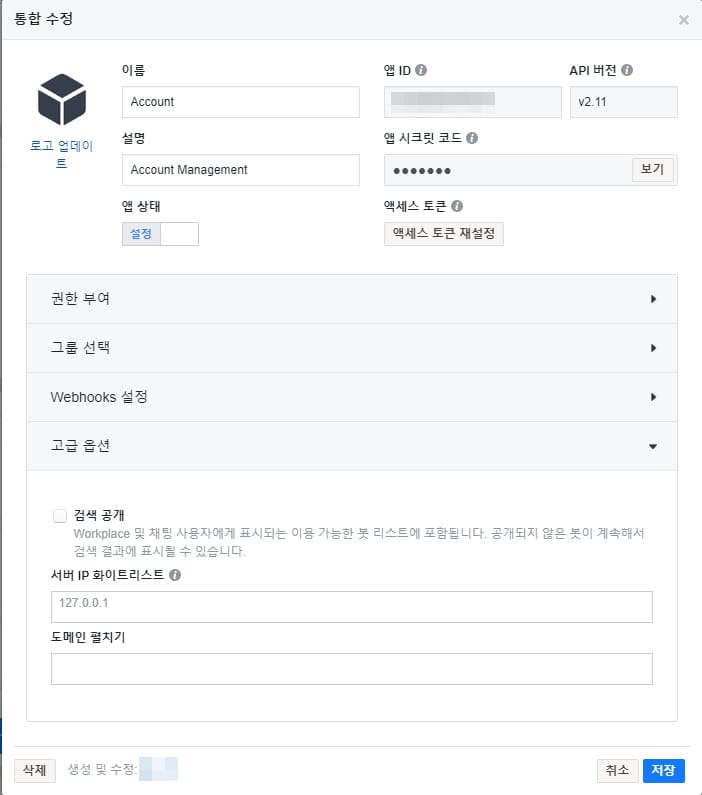702x795 pixels.
Task: Click the 저장 button
Action: (x=663, y=771)
